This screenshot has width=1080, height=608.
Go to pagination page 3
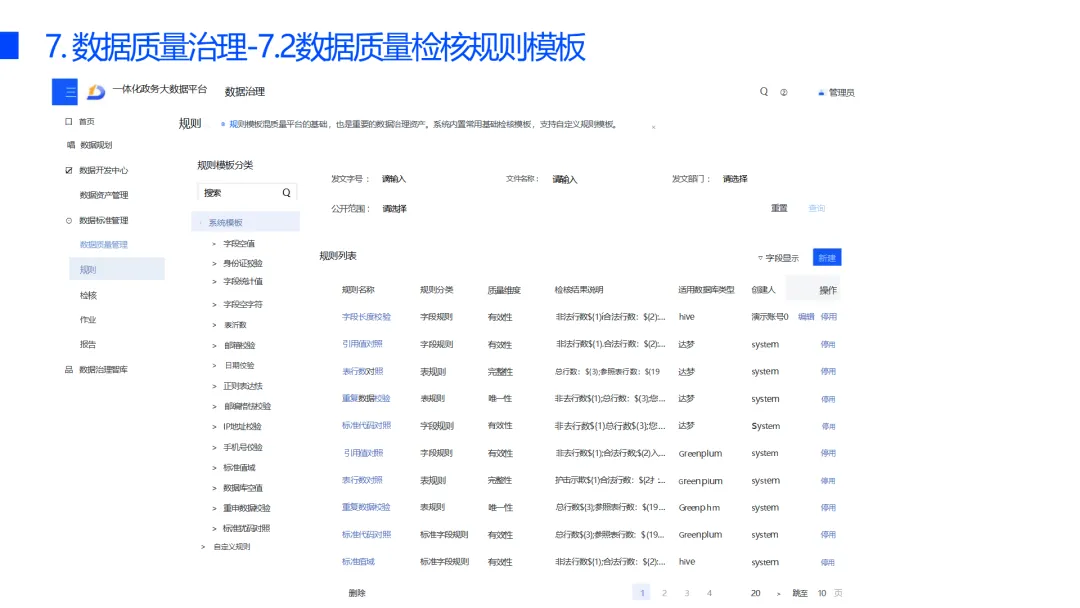687,593
